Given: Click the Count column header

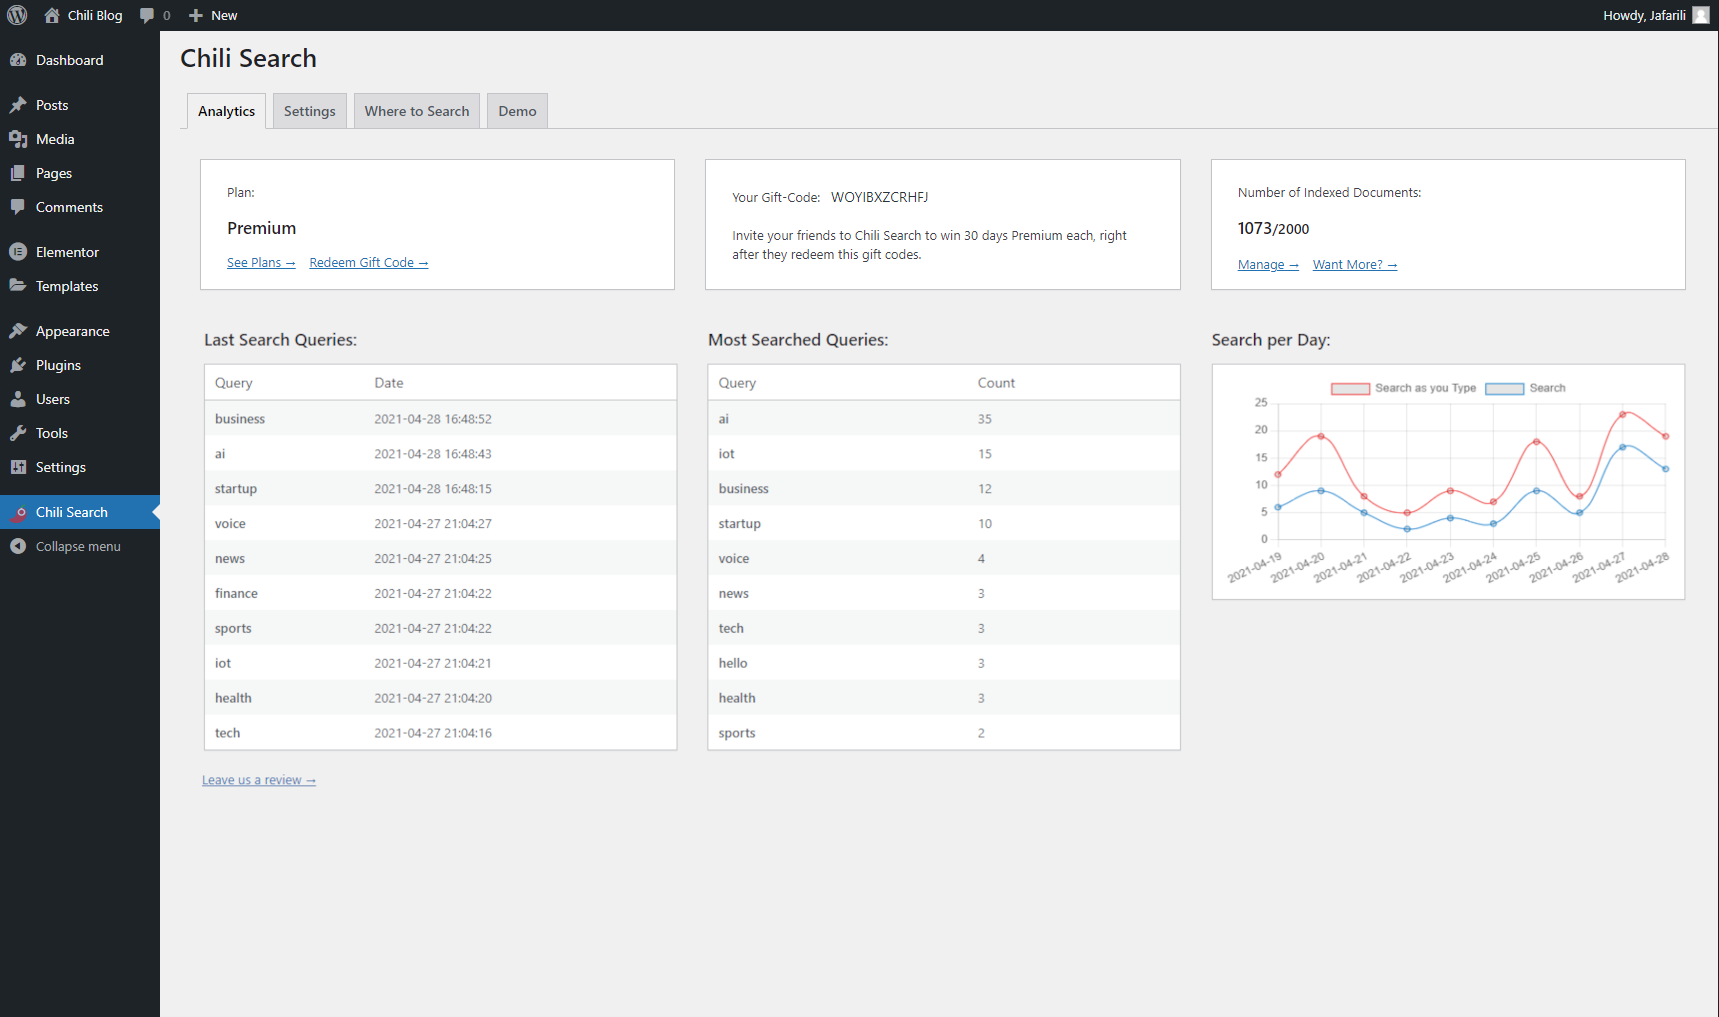Looking at the screenshot, I should (x=996, y=383).
